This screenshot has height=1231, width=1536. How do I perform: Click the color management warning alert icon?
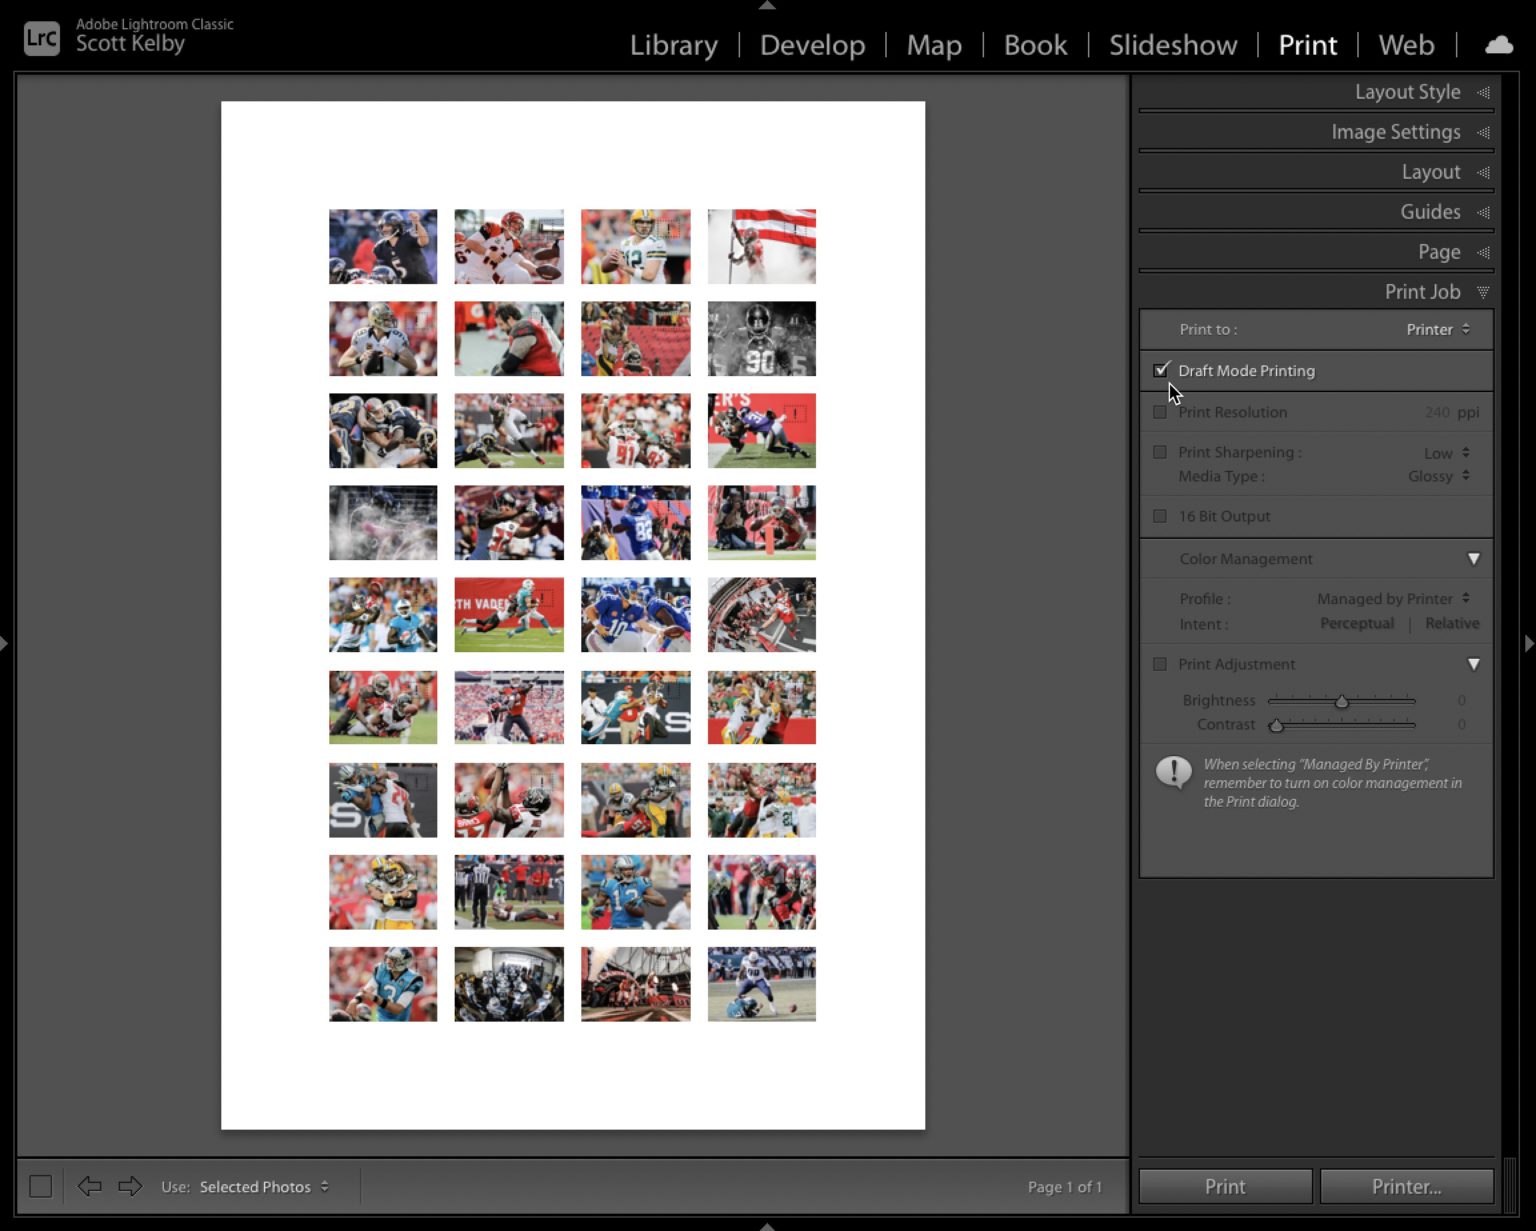tap(1172, 772)
